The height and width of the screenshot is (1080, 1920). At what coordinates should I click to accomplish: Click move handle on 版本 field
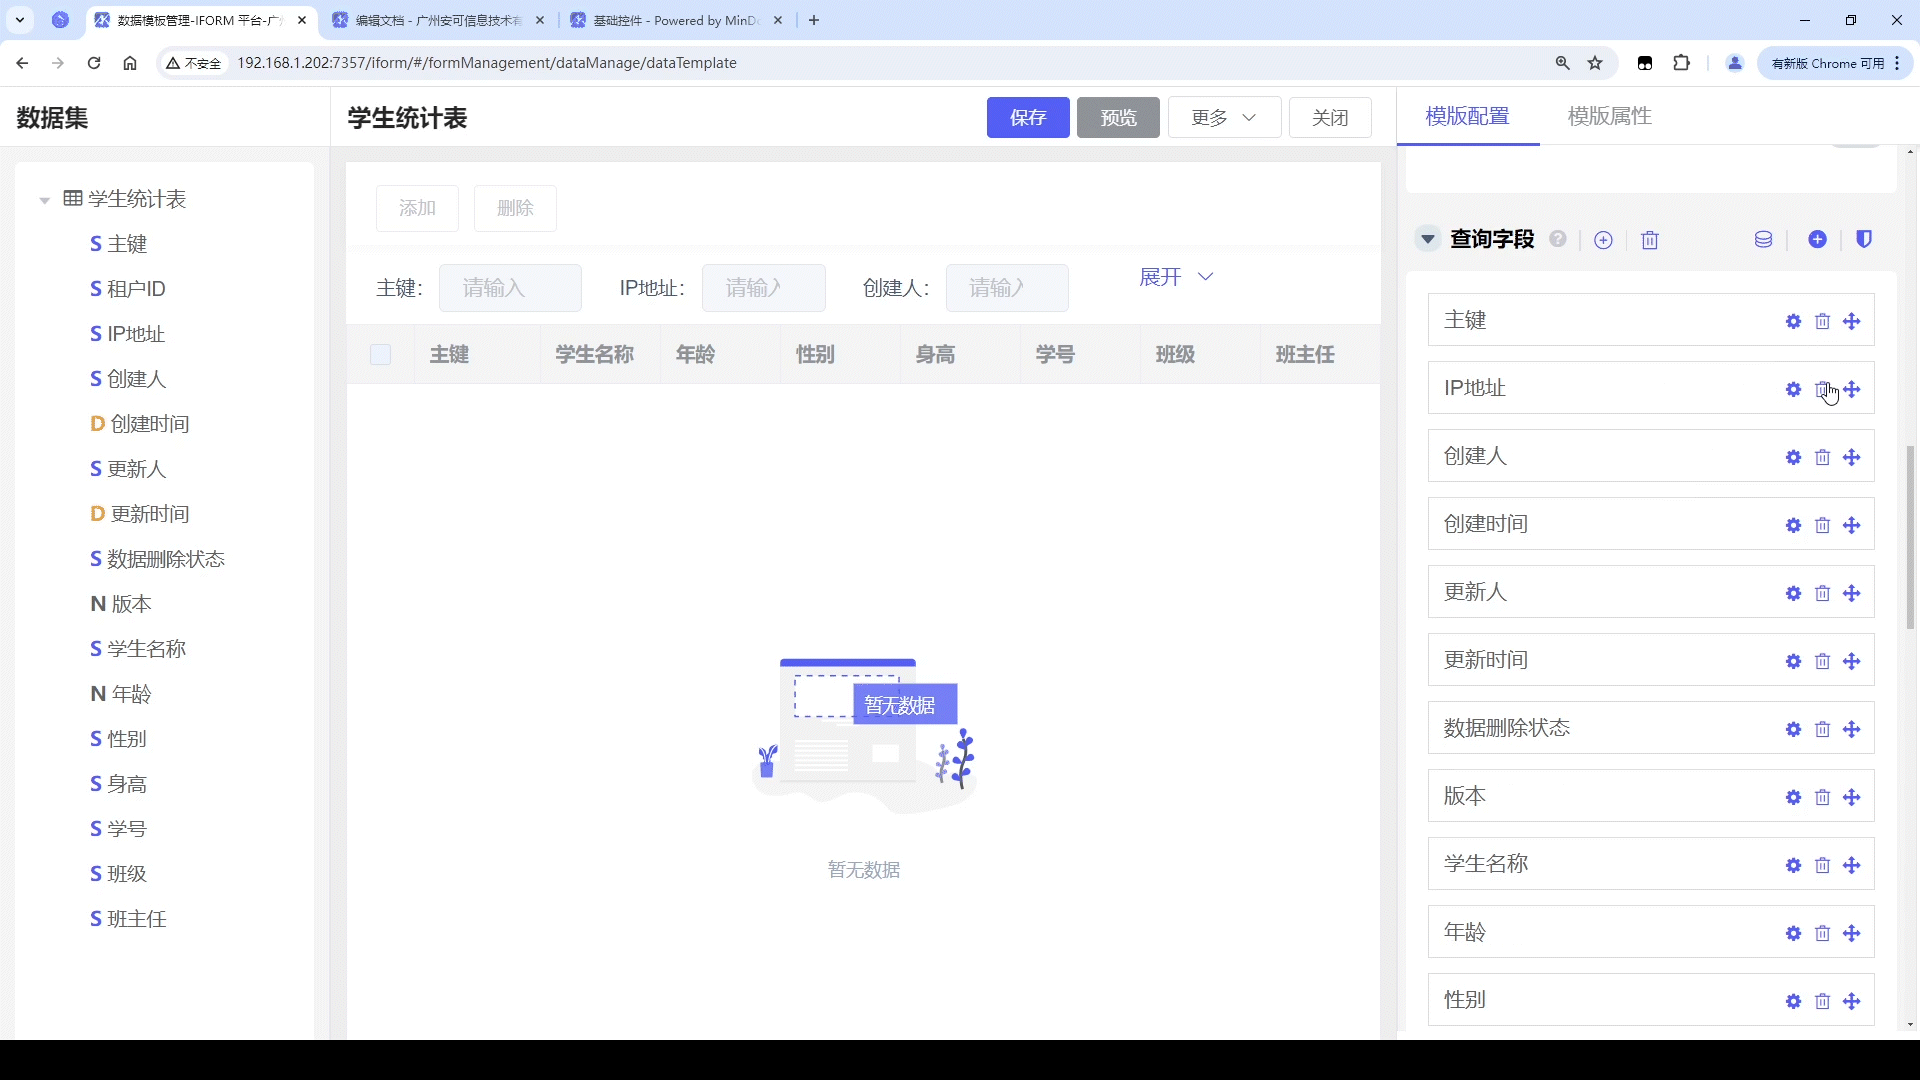coord(1851,797)
